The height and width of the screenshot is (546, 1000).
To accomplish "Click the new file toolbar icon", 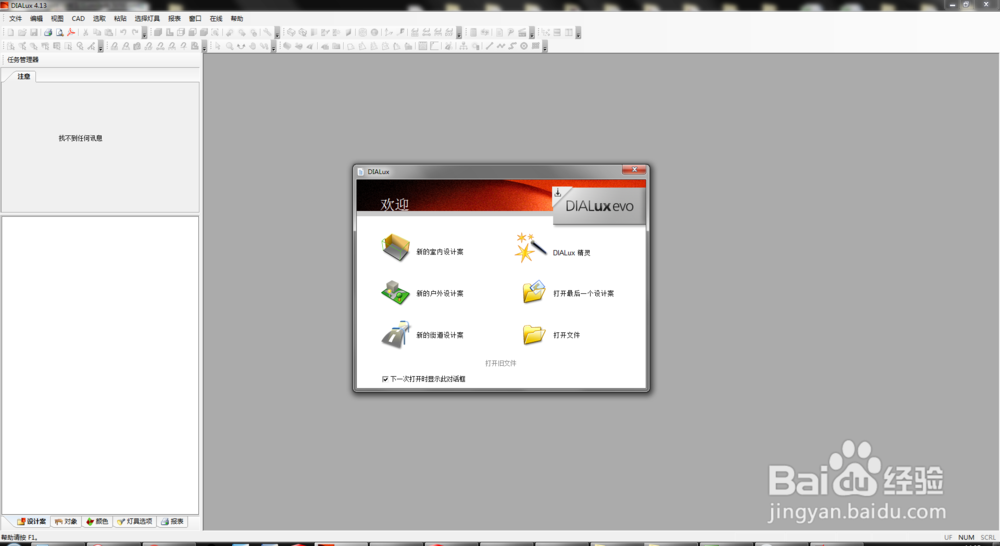I will [11, 32].
